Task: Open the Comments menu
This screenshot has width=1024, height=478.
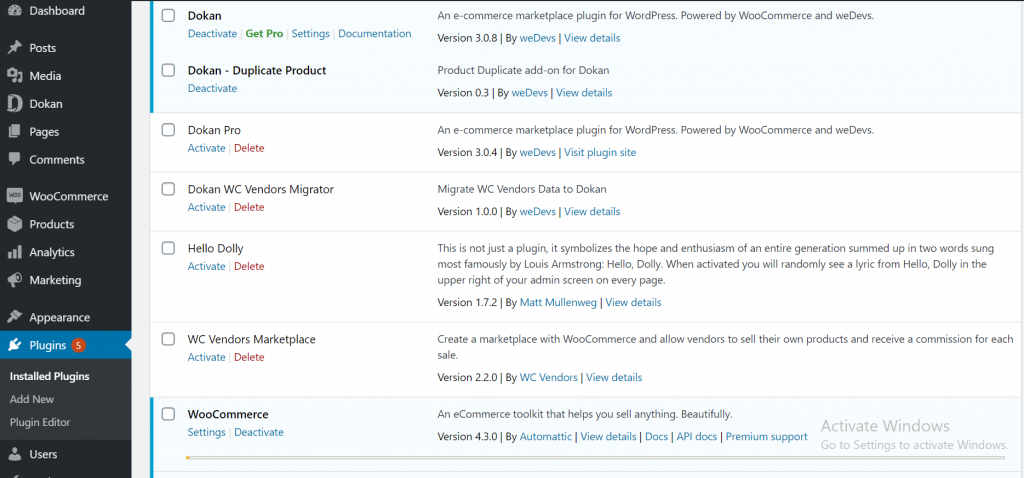Action: (x=57, y=159)
